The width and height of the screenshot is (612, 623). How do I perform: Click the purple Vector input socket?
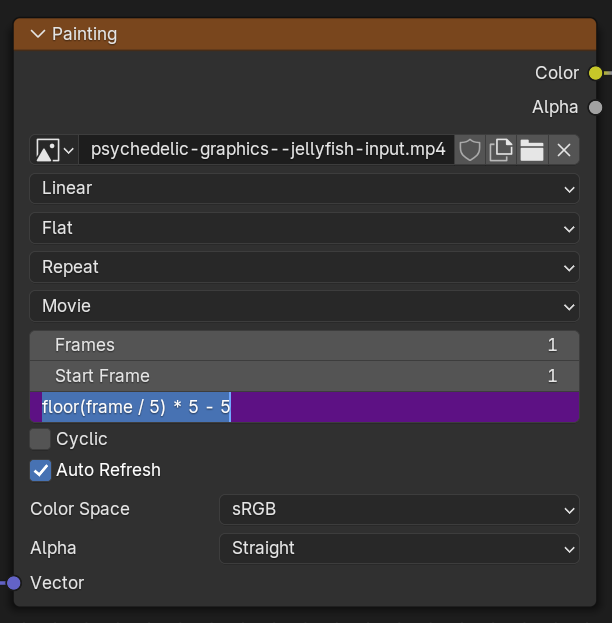(14, 583)
